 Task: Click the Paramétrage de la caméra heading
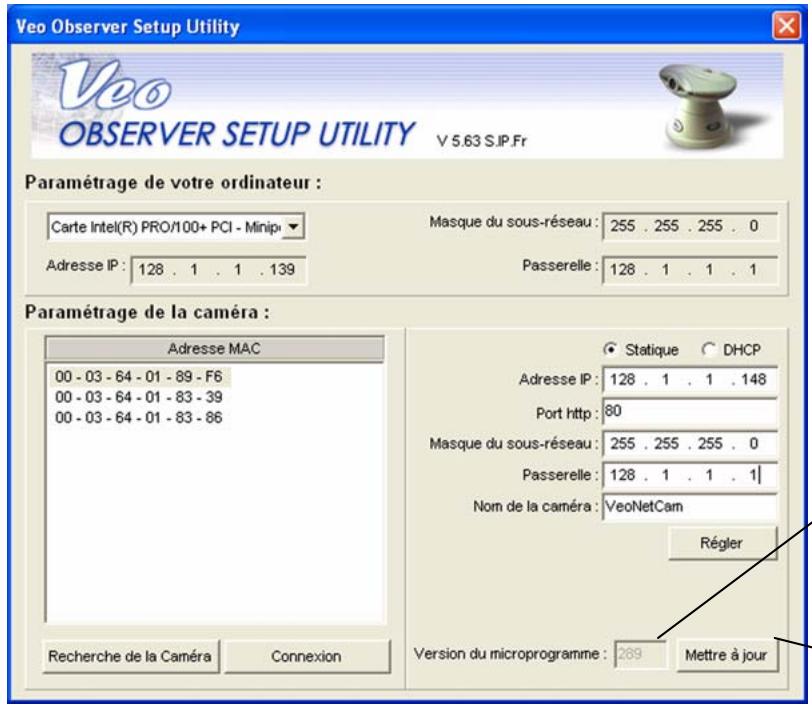(147, 312)
